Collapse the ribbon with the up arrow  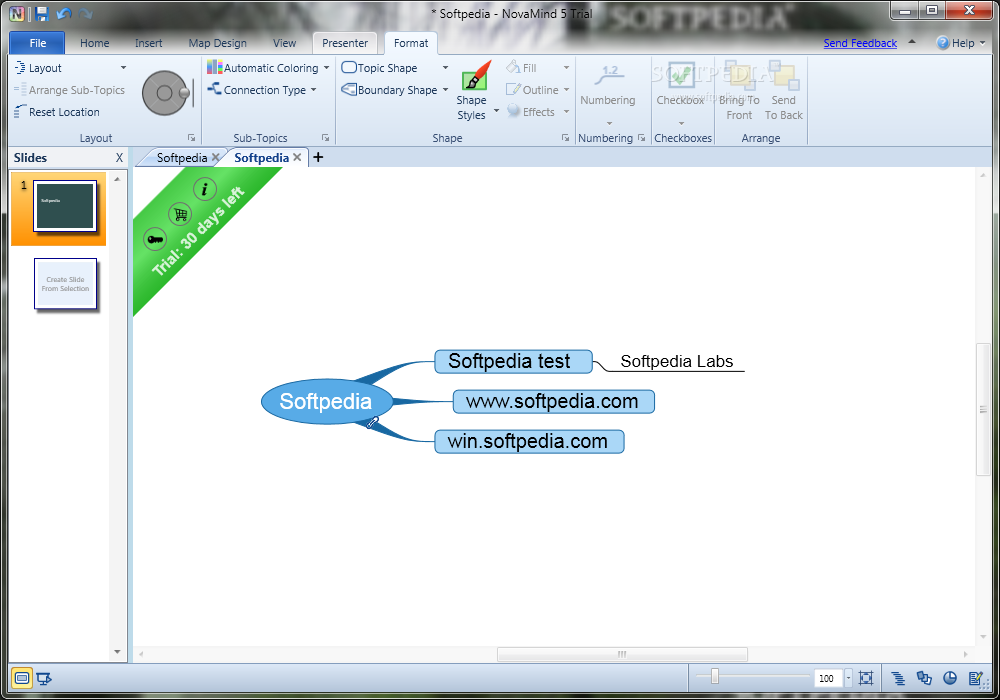pos(912,42)
